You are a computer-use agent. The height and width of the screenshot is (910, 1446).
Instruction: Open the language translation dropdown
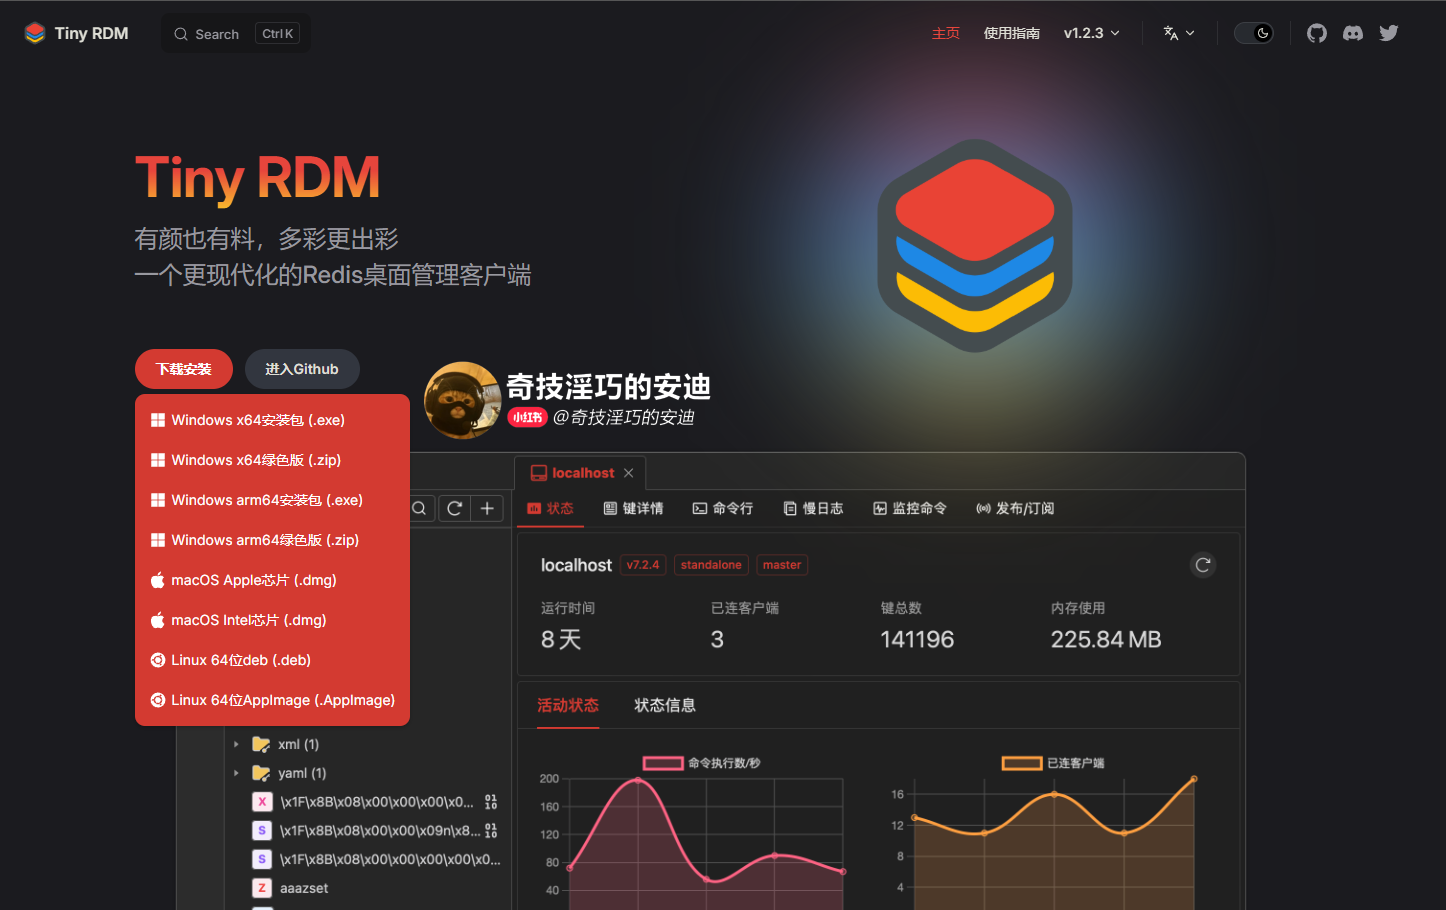click(x=1178, y=33)
